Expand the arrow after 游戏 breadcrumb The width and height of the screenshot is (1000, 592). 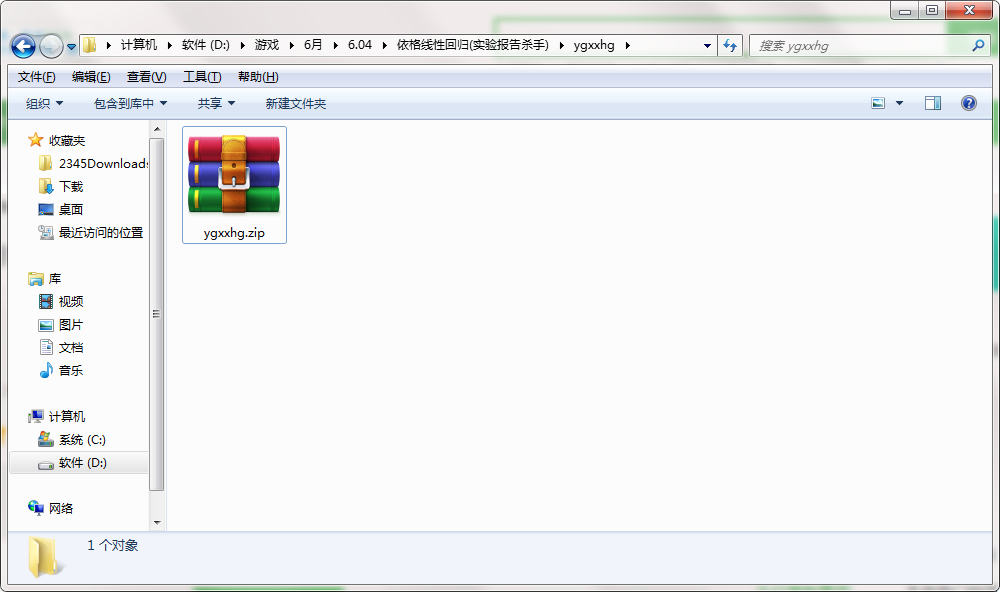tap(291, 45)
